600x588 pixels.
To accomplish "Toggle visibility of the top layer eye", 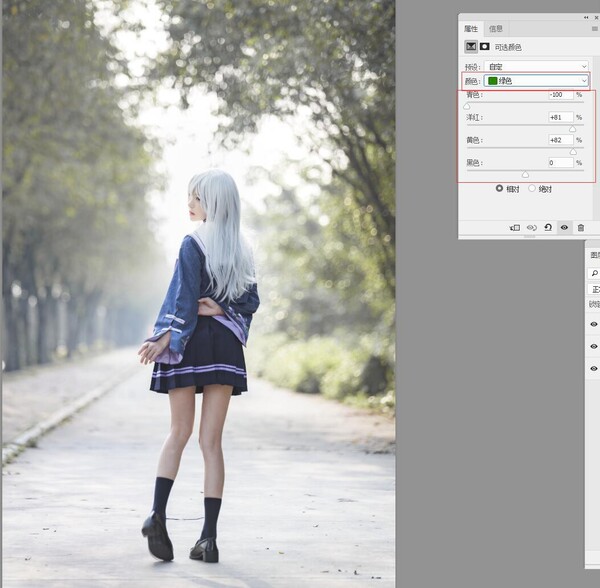I will [593, 324].
